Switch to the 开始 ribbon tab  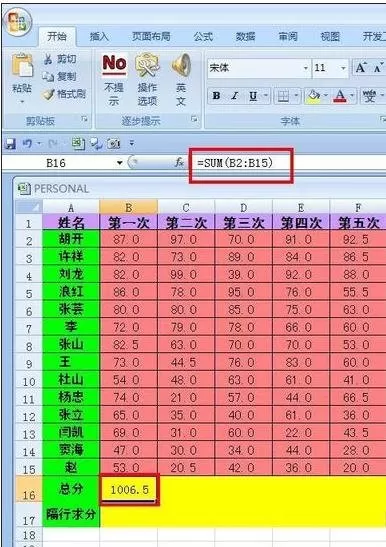coord(57,36)
